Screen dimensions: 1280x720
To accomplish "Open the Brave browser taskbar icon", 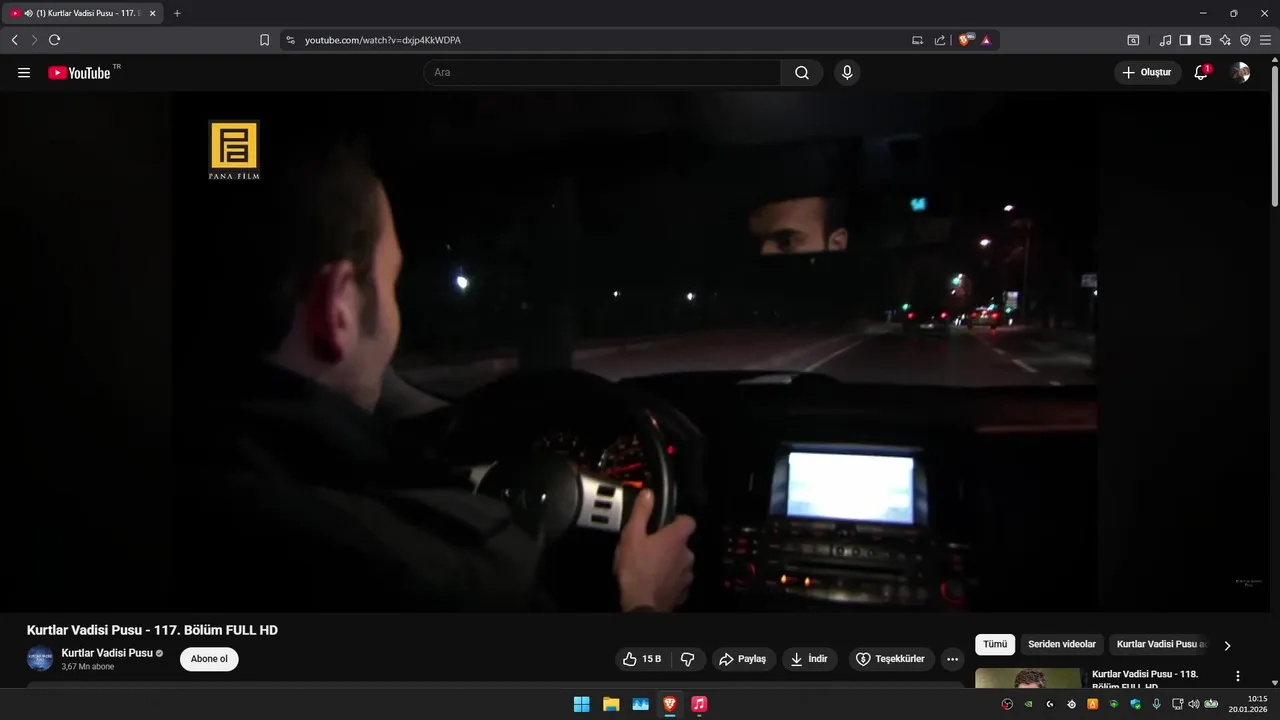I will (x=670, y=704).
